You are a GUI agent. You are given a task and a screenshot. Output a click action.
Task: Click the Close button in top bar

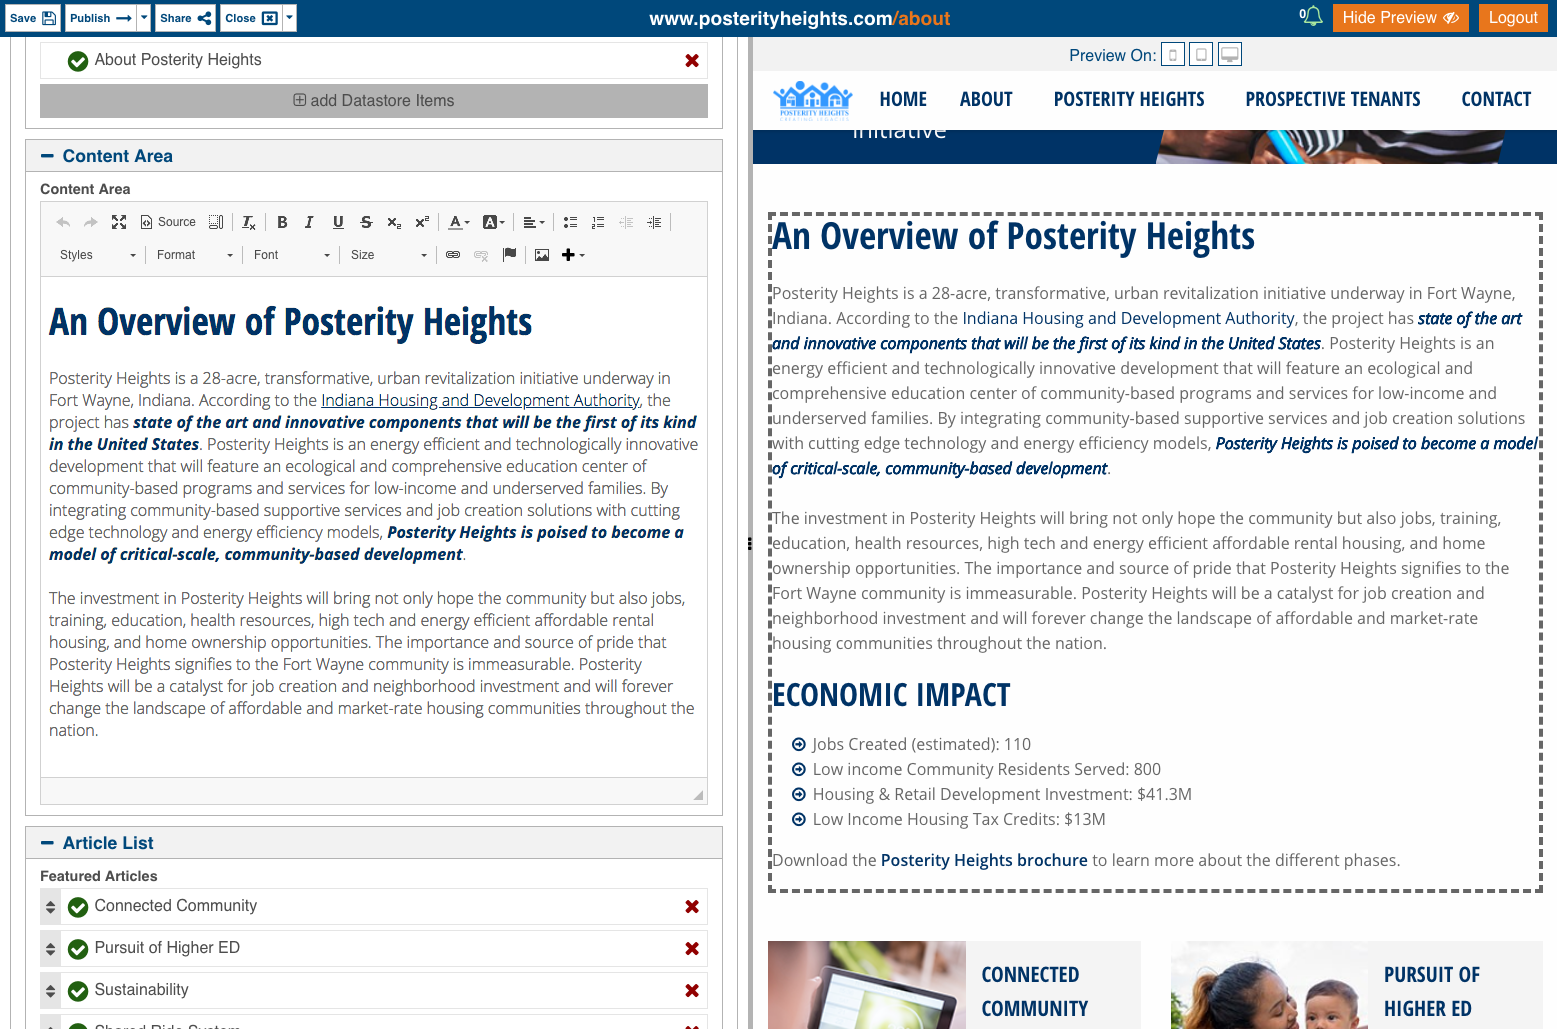click(x=251, y=18)
